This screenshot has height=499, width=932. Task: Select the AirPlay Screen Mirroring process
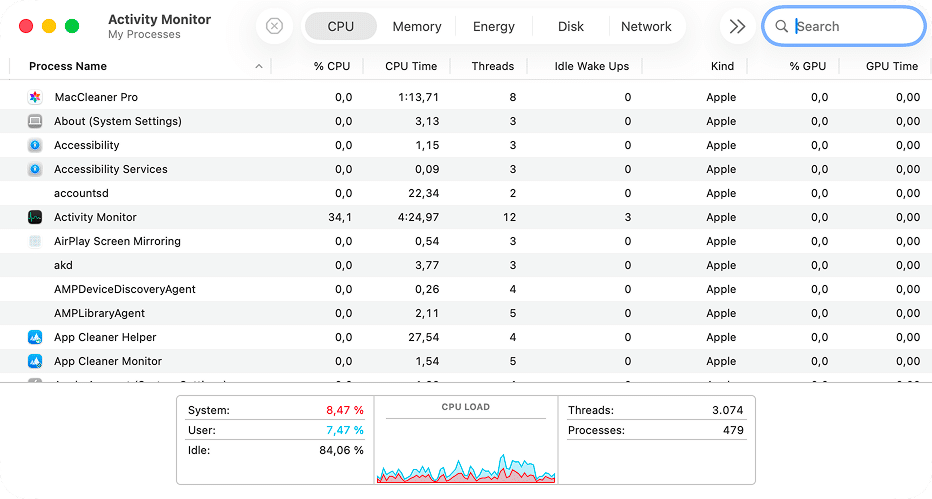click(117, 241)
